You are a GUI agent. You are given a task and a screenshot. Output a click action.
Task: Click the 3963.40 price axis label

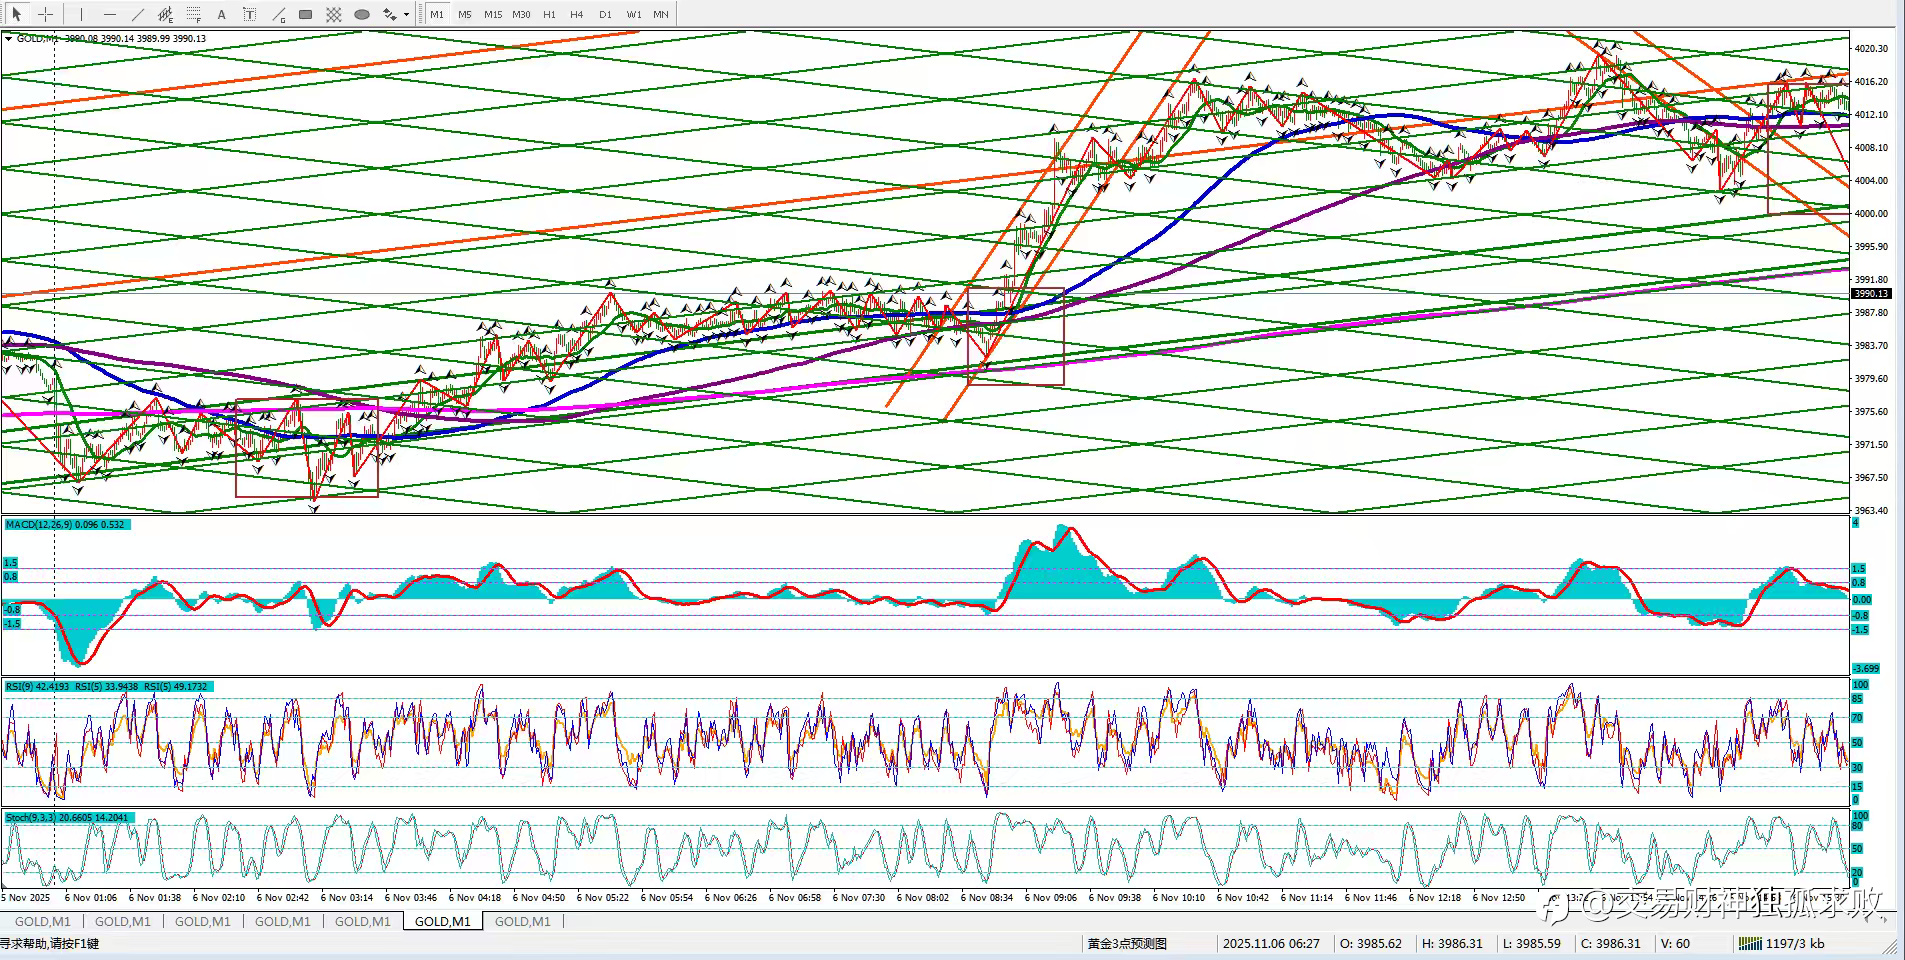point(1871,510)
